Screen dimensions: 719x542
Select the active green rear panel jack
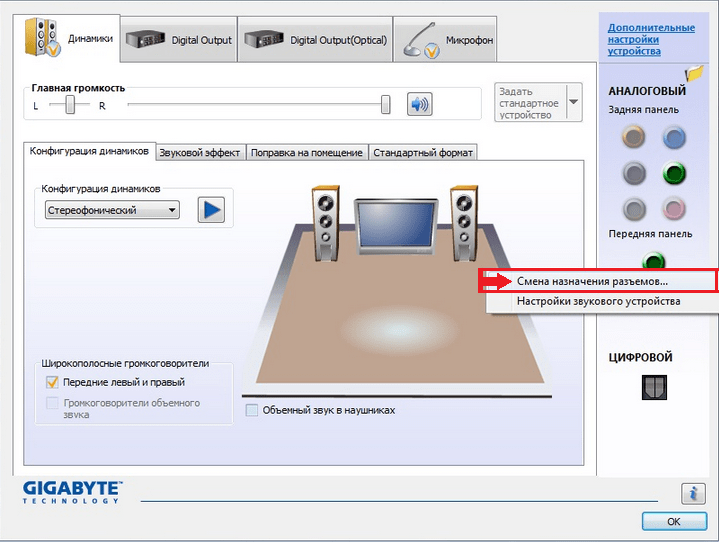[x=674, y=173]
